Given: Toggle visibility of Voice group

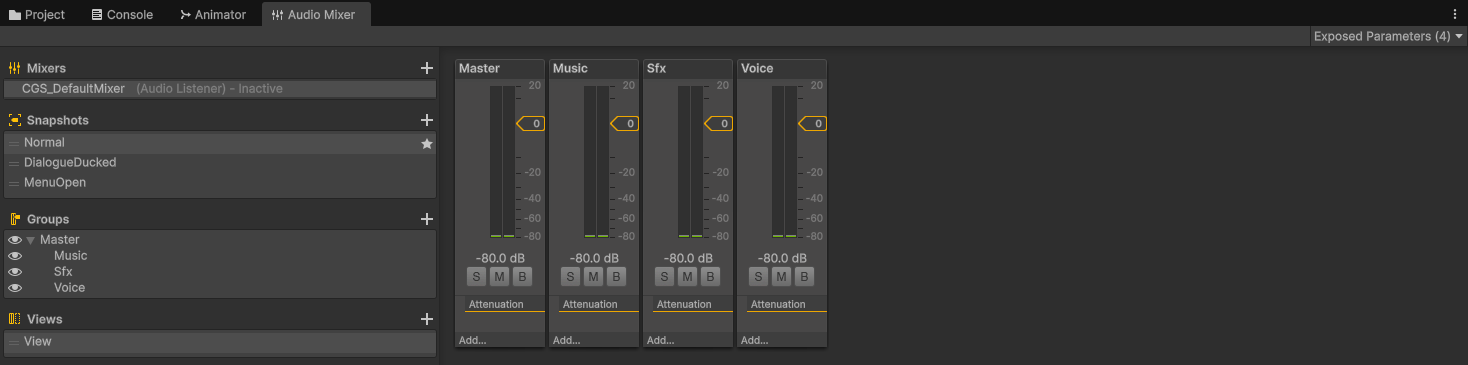Looking at the screenshot, I should point(15,288).
